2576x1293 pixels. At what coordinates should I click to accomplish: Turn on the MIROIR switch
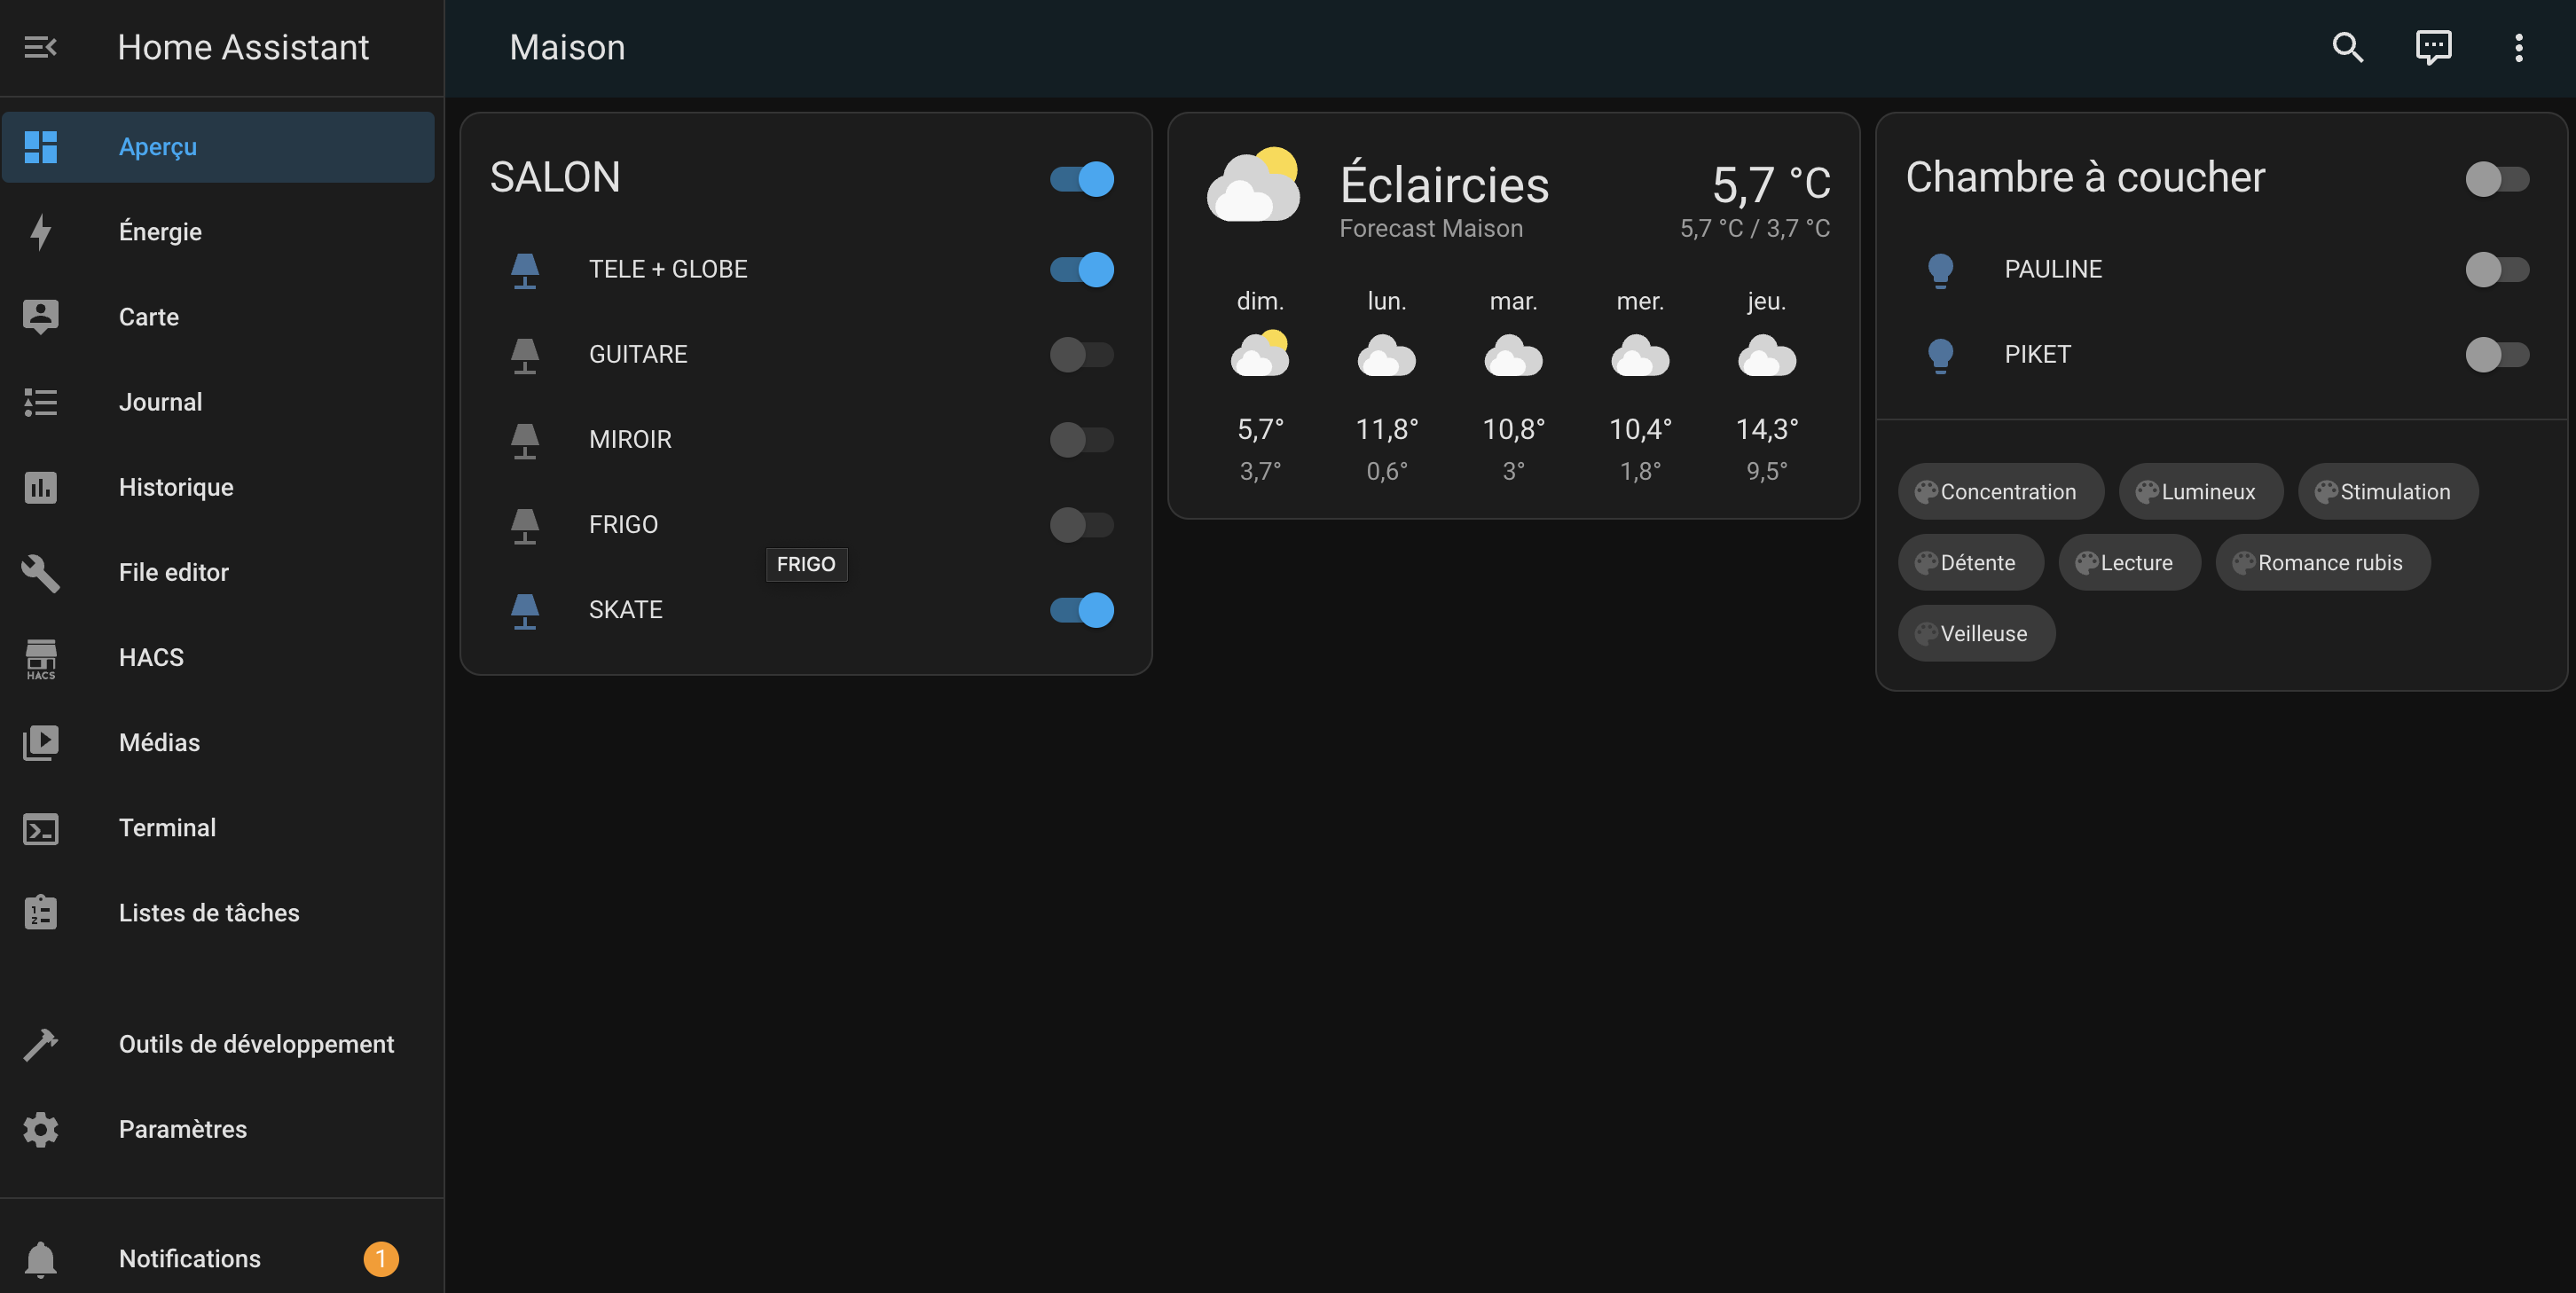click(x=1082, y=439)
